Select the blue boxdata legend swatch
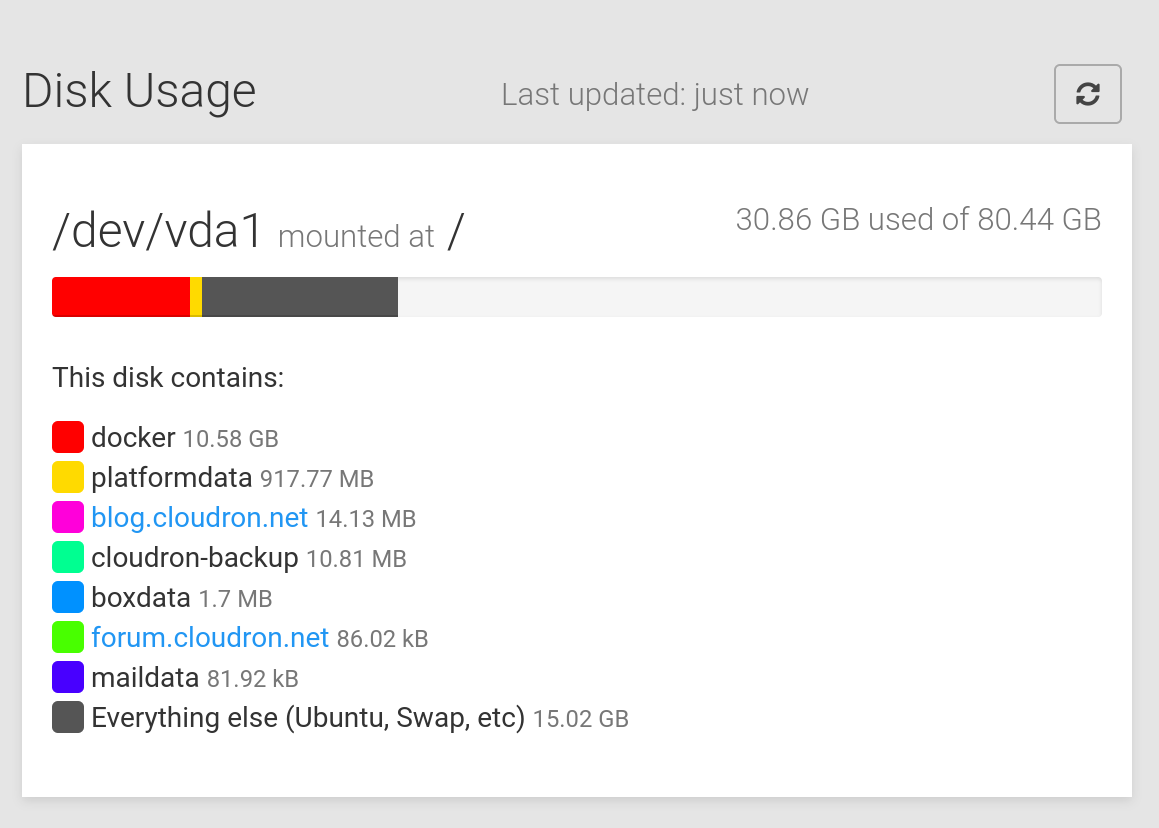The height and width of the screenshot is (828, 1159). [67, 597]
